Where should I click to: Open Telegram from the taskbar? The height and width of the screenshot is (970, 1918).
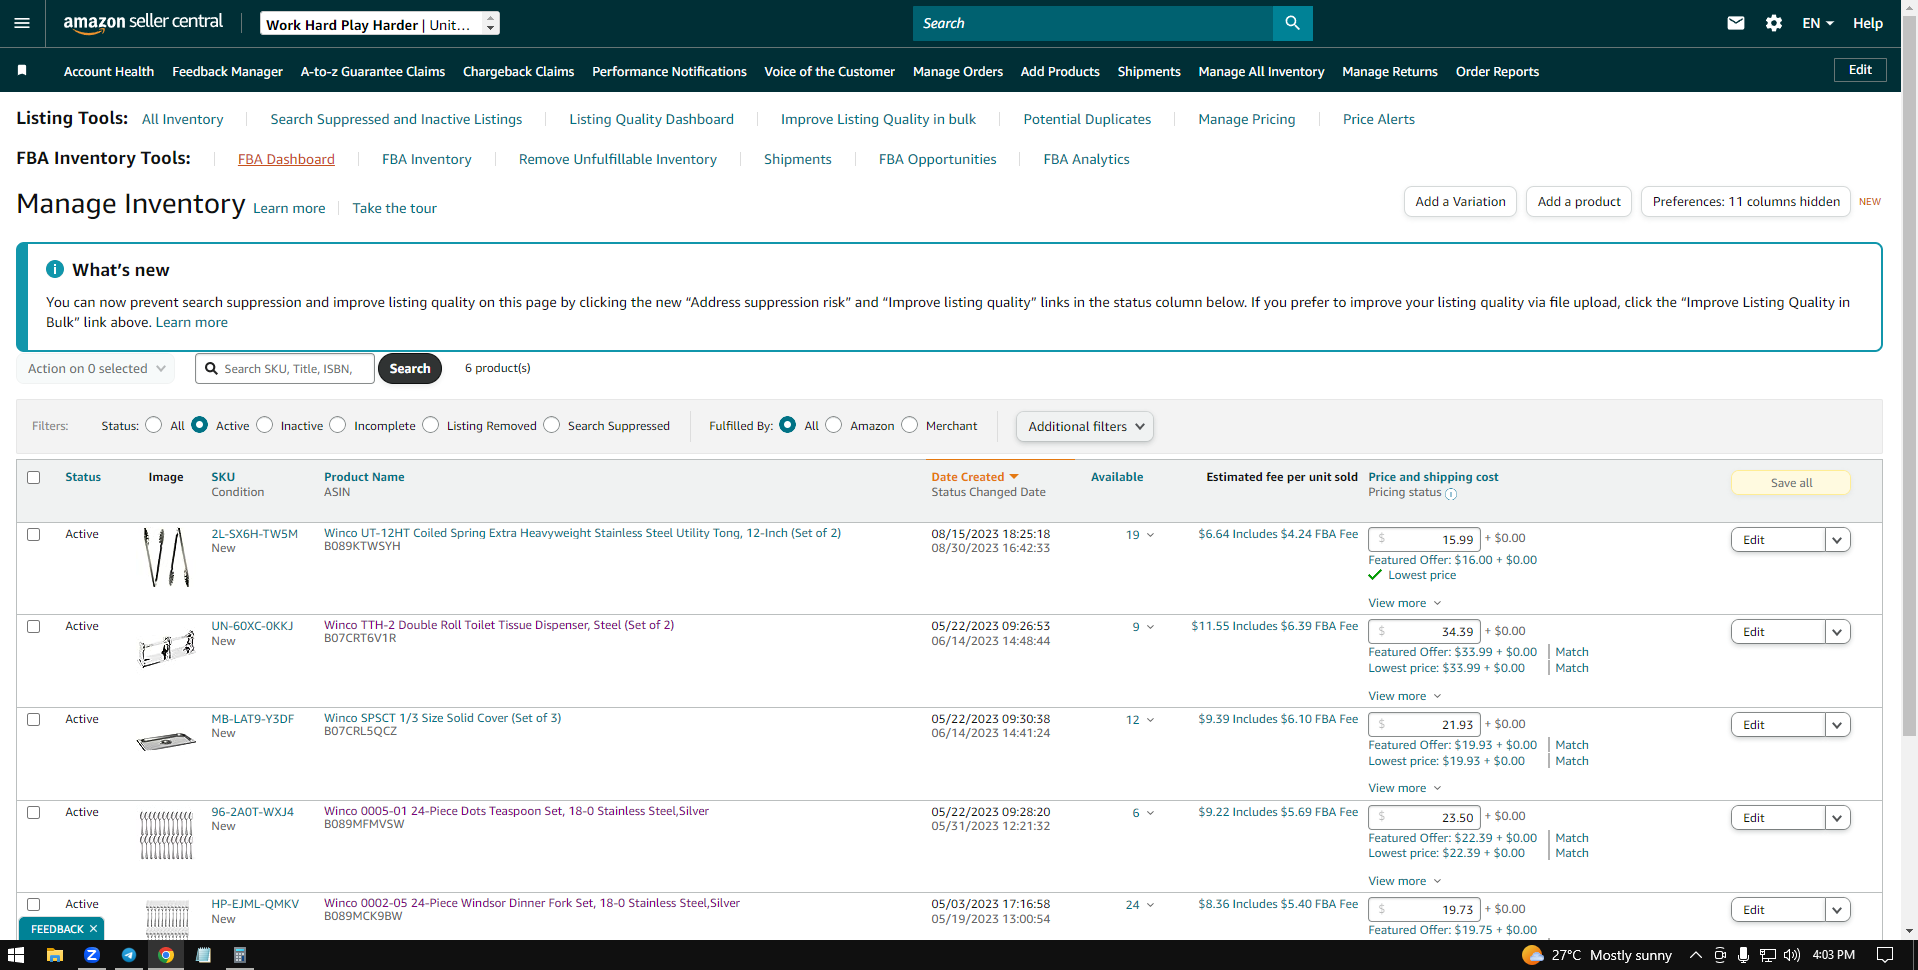pyautogui.click(x=129, y=955)
